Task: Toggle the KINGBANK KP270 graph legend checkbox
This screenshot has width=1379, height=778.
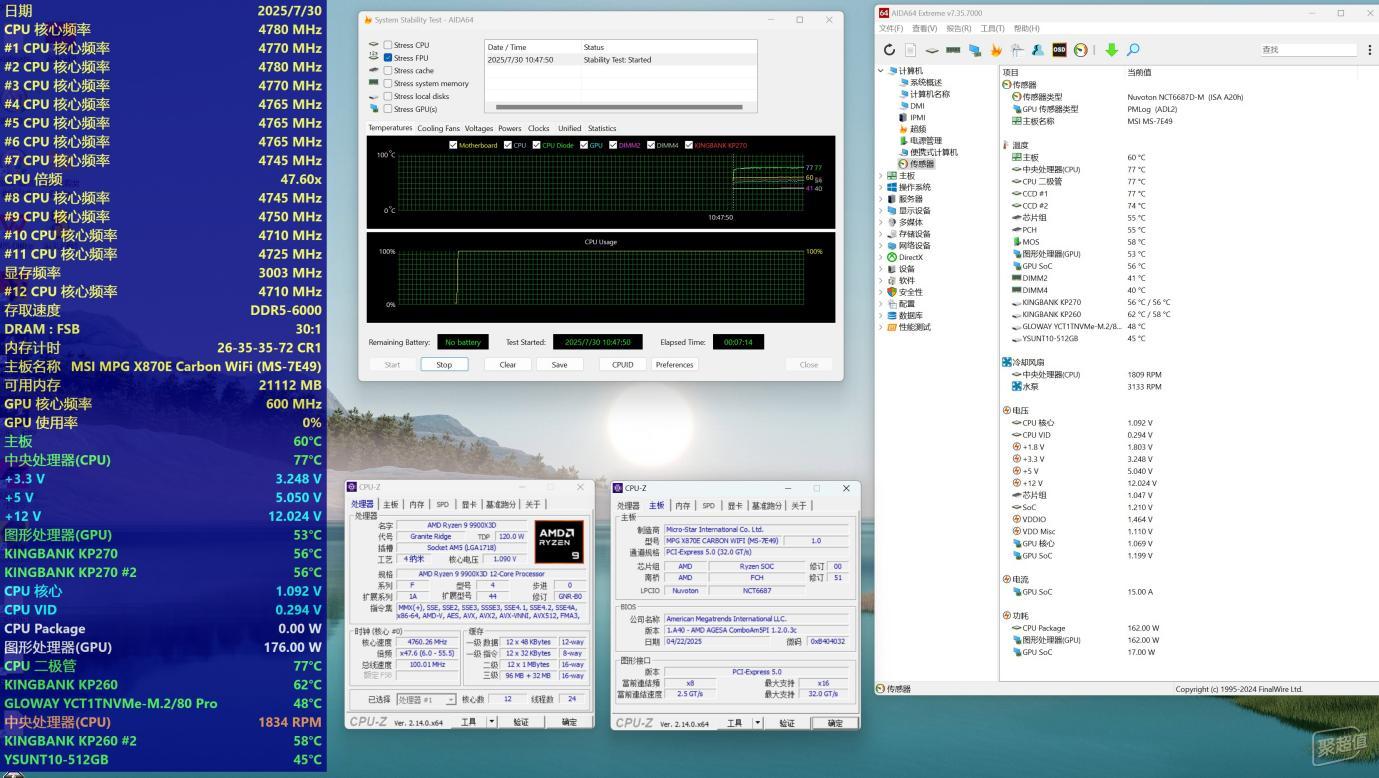Action: (689, 145)
